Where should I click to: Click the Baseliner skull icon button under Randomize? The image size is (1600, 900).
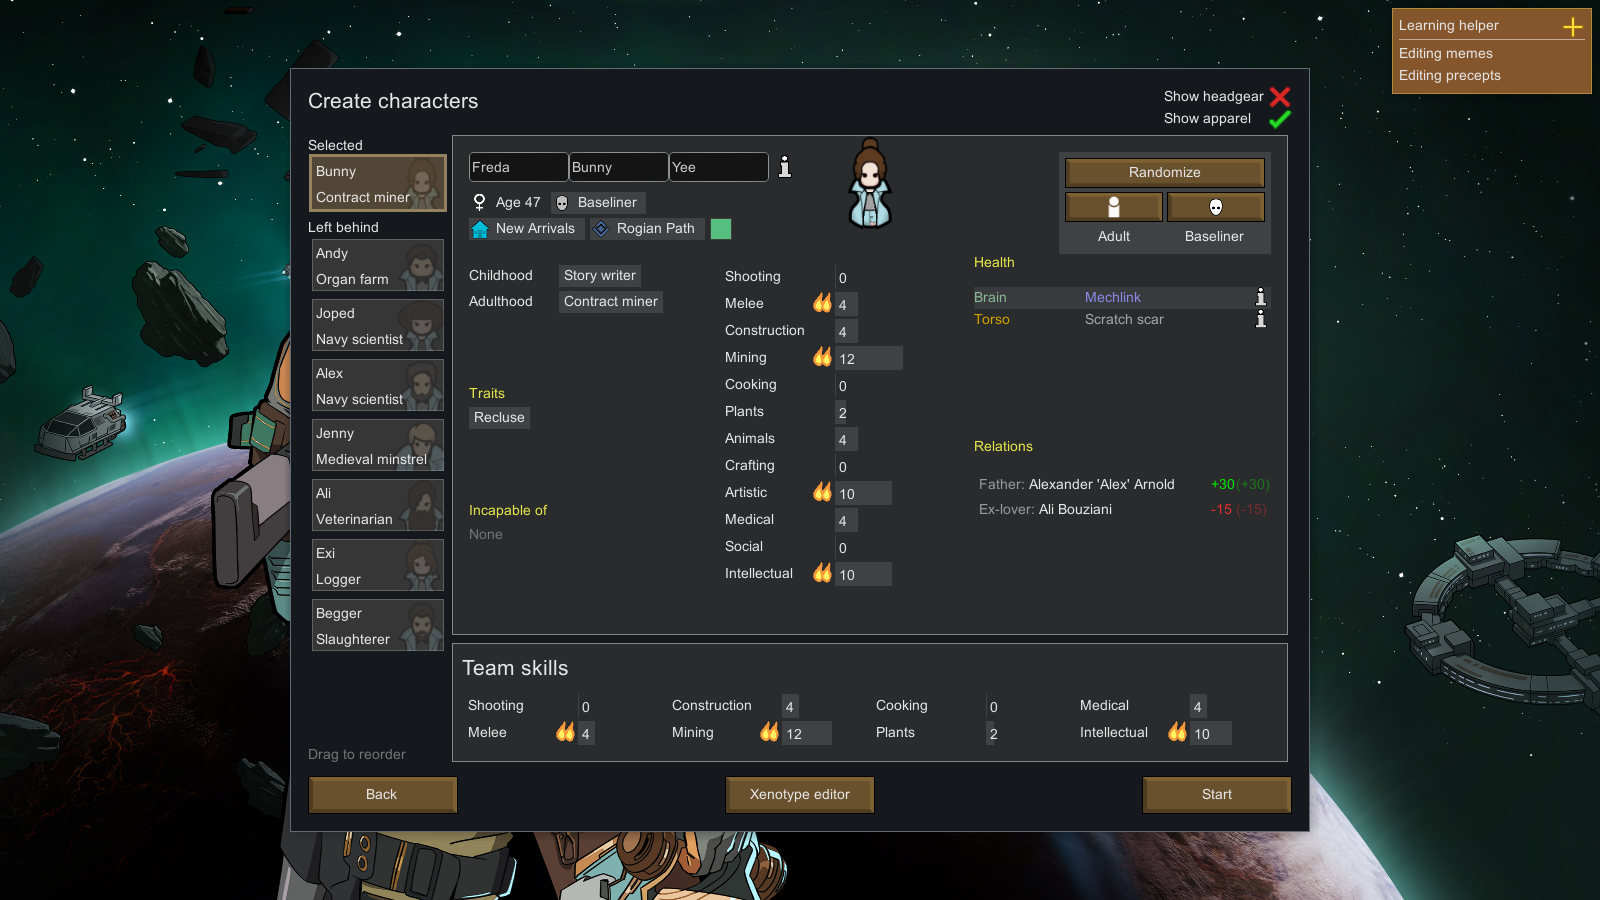[x=1216, y=207]
